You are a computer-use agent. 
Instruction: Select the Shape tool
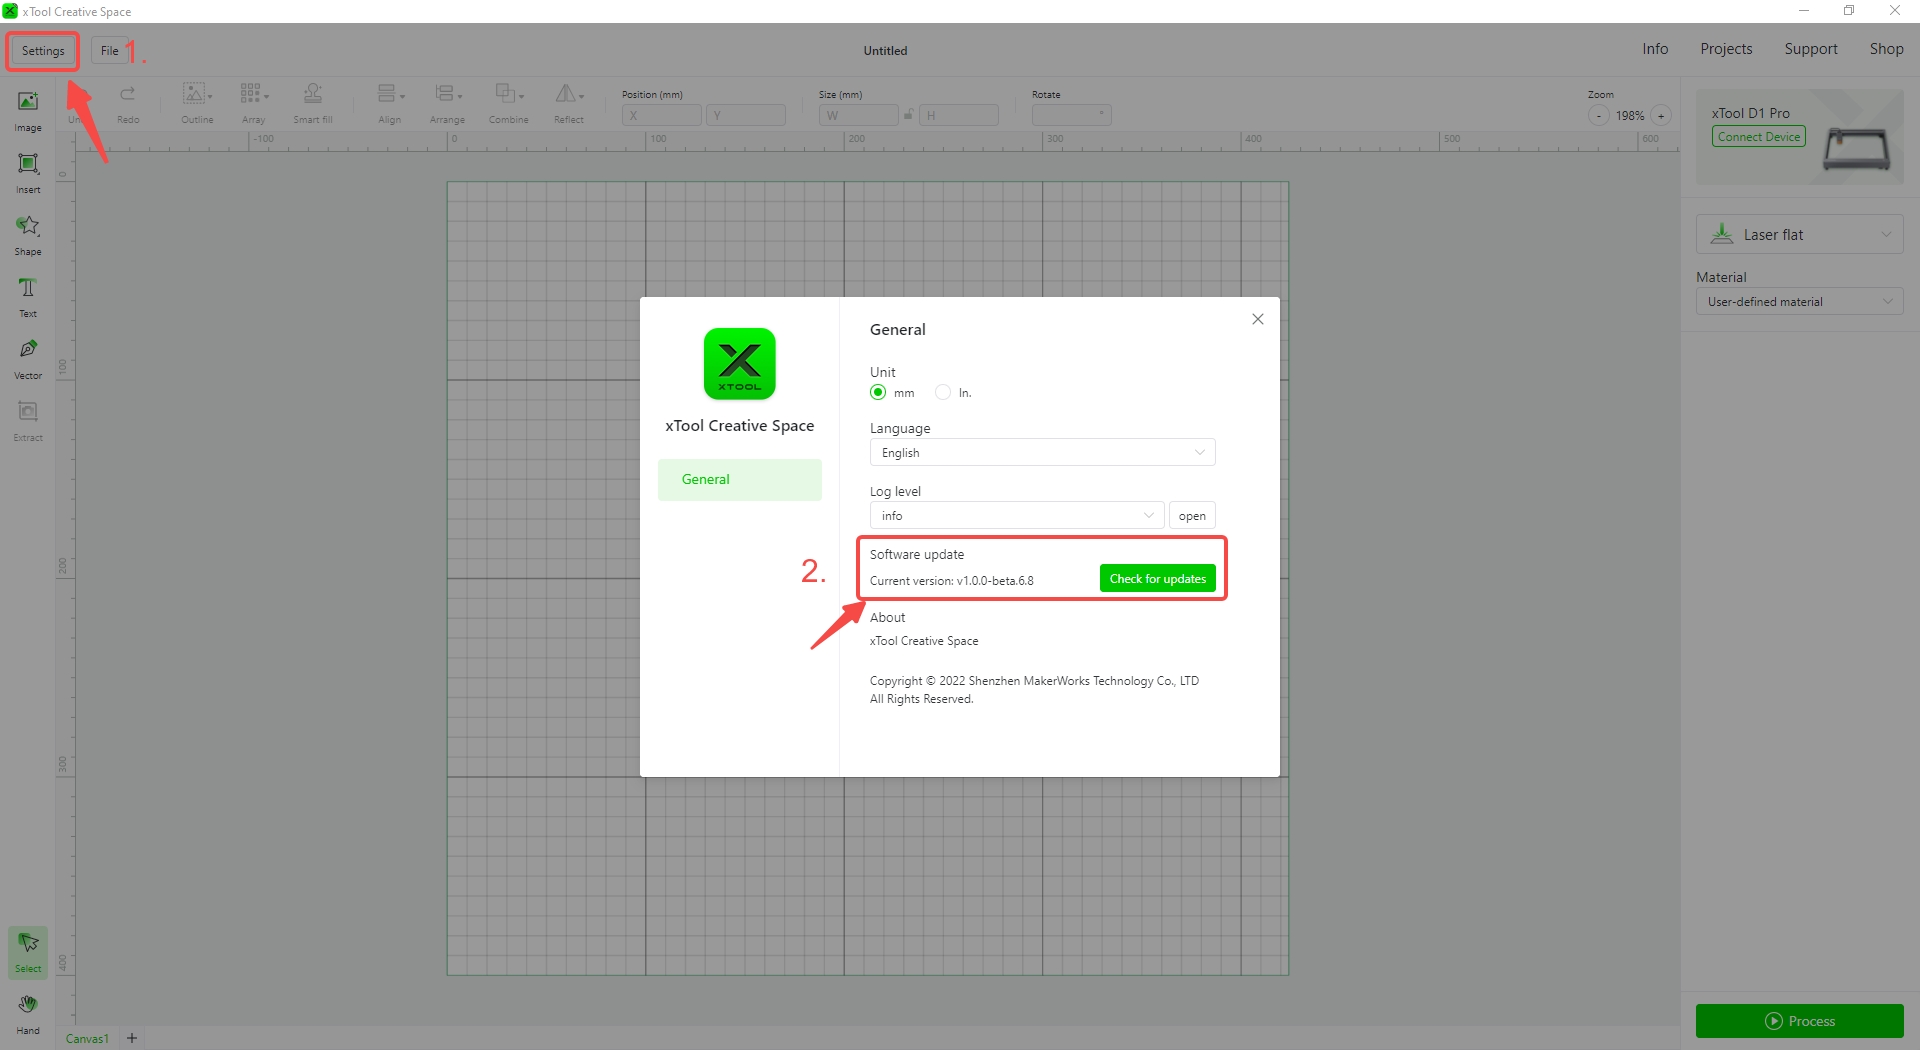(27, 233)
